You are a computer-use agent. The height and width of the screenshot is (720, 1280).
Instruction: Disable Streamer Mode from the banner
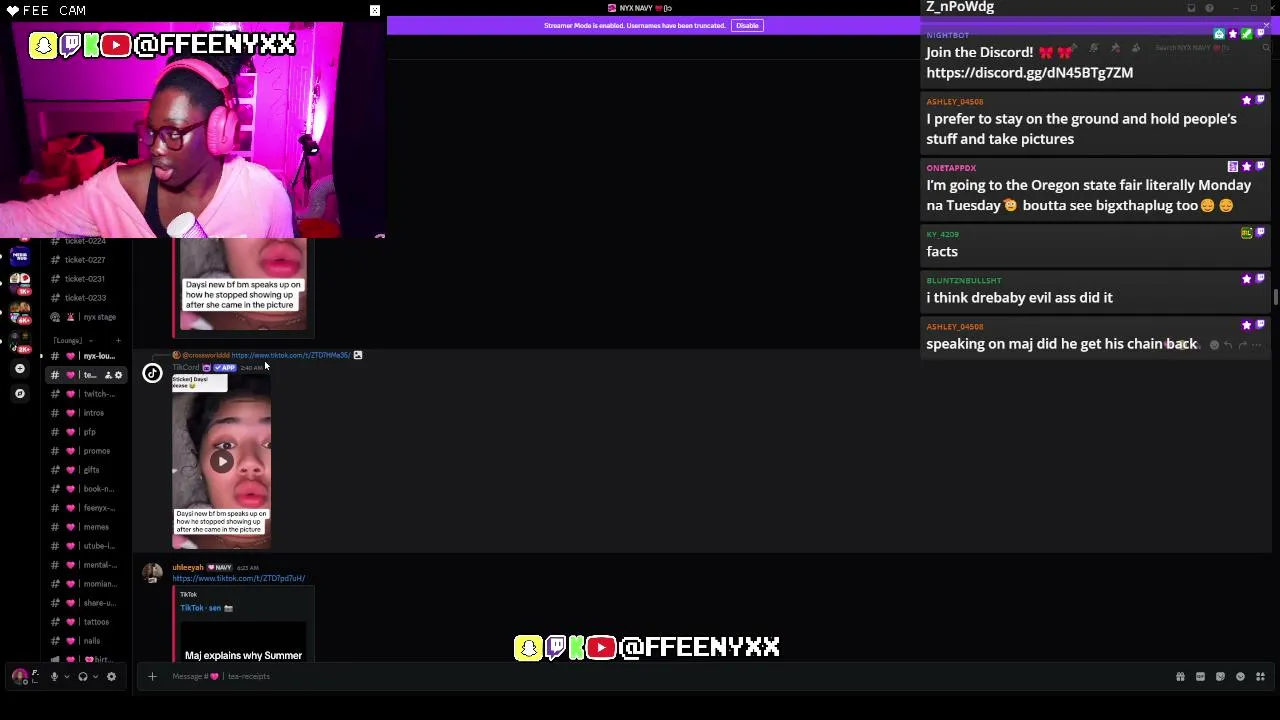[x=747, y=25]
